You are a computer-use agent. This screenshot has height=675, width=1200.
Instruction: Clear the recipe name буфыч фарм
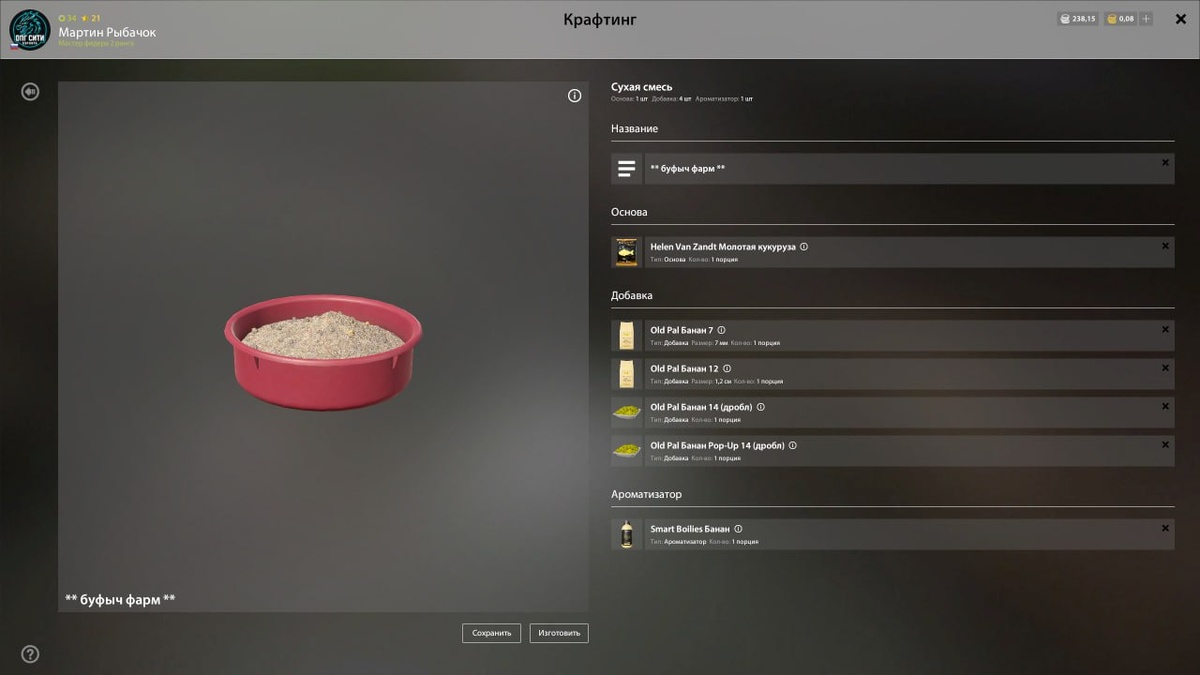(x=1165, y=163)
